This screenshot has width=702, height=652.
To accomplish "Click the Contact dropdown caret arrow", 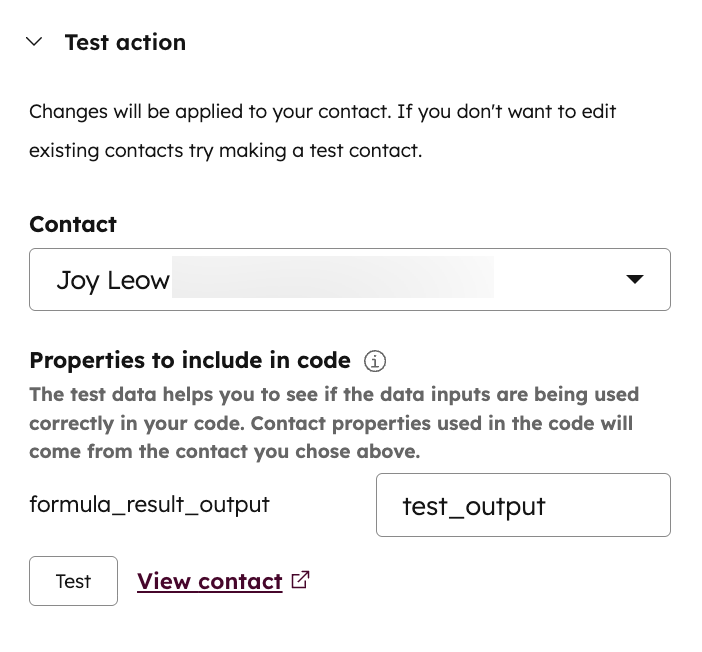I will (x=634, y=280).
